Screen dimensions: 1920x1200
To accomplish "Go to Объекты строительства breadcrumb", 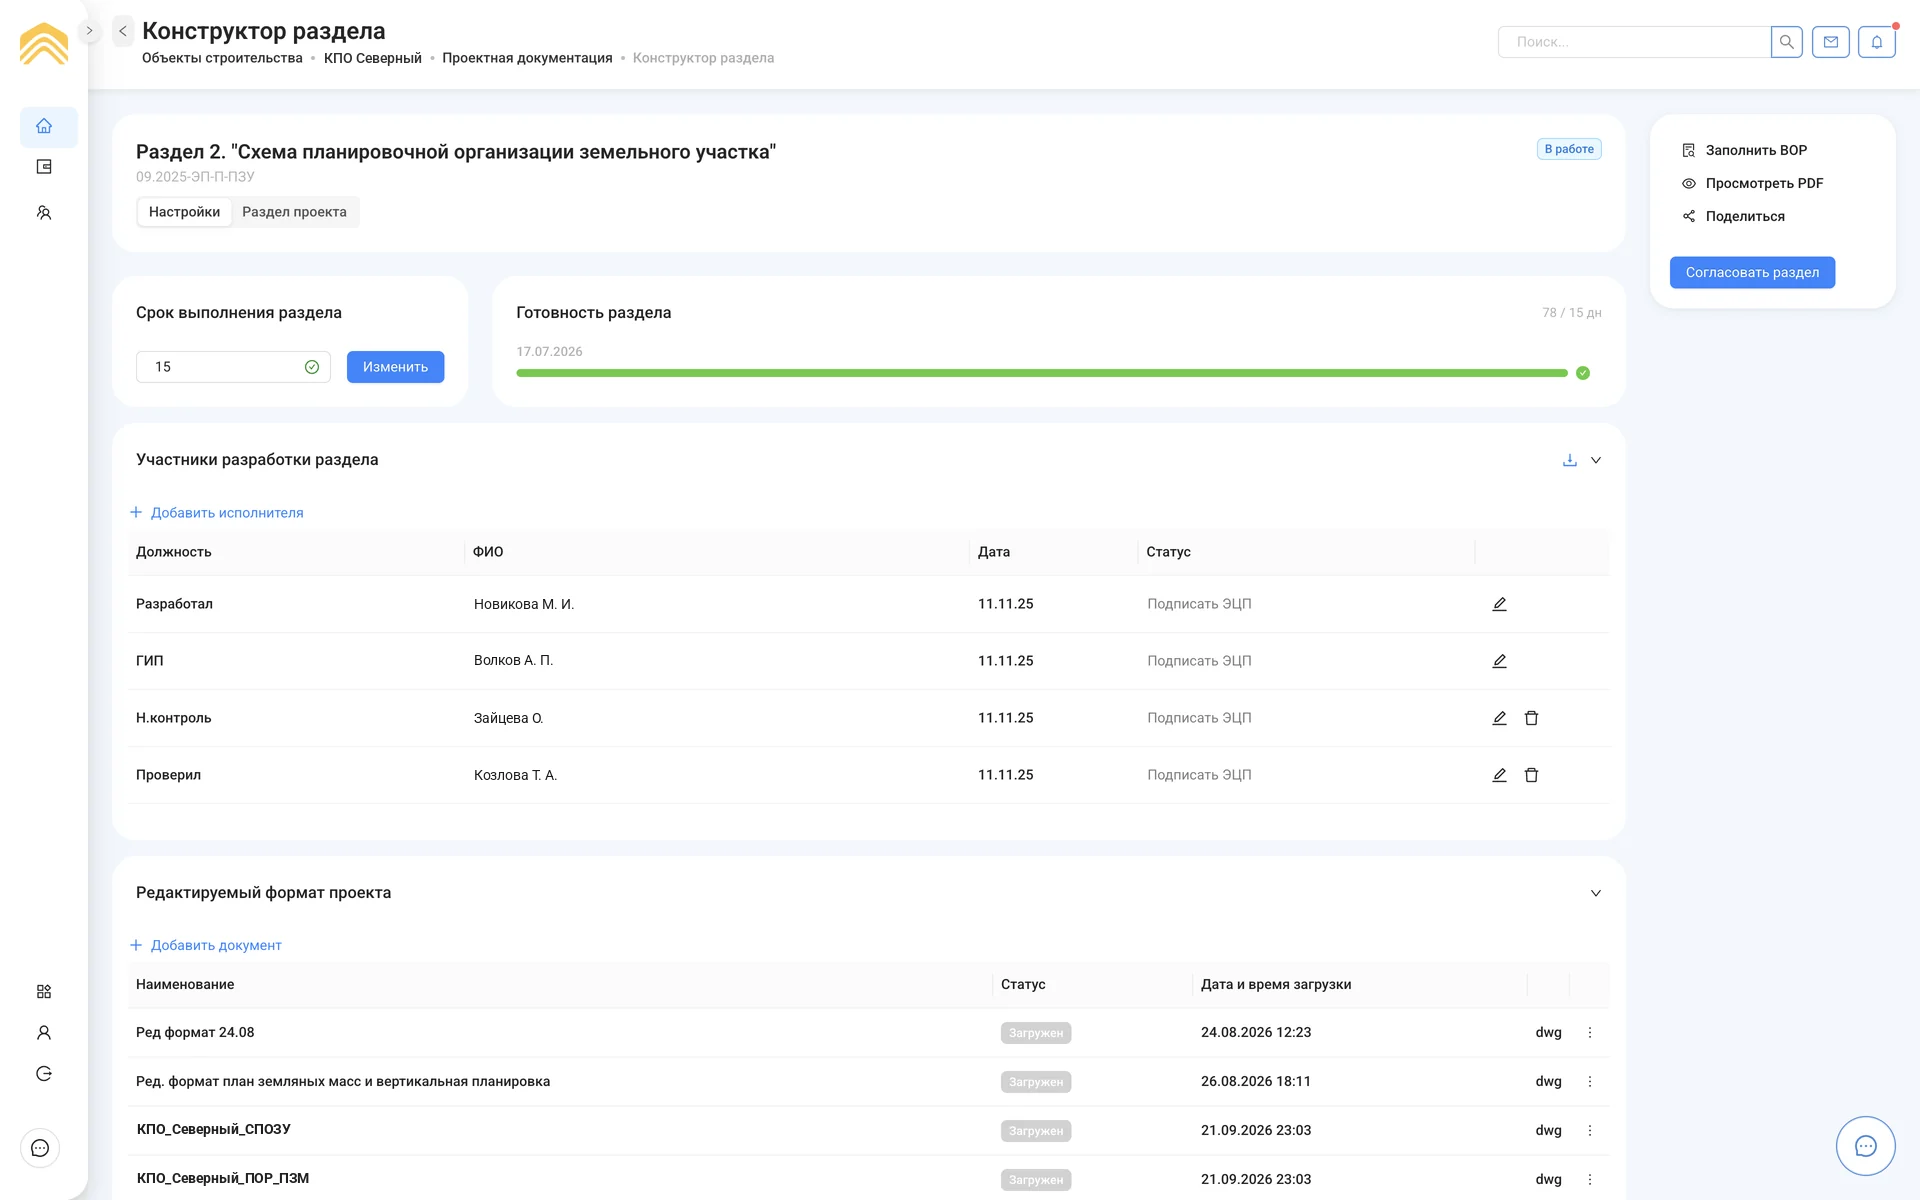I will coord(222,58).
